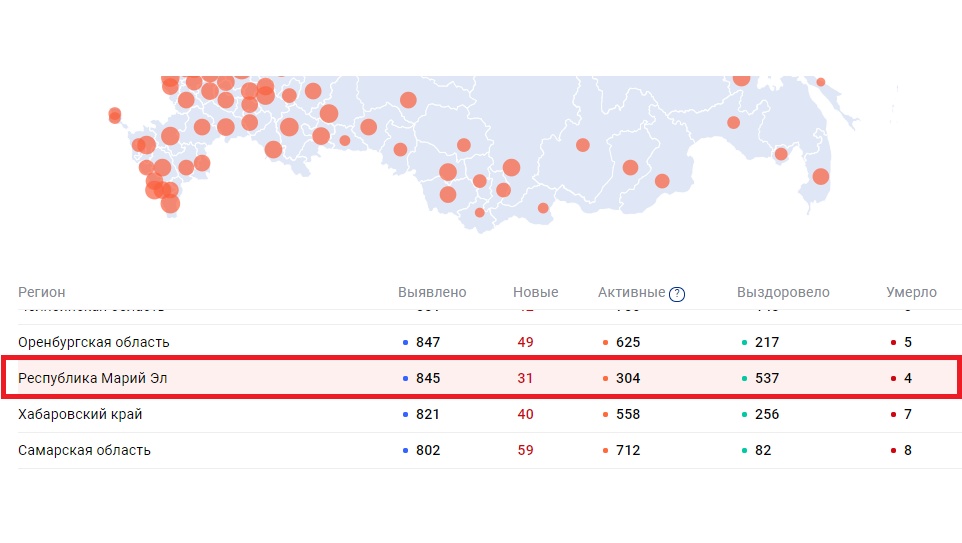Click recovered count 537 in highlighted row
This screenshot has height=543, width=962.
click(768, 378)
